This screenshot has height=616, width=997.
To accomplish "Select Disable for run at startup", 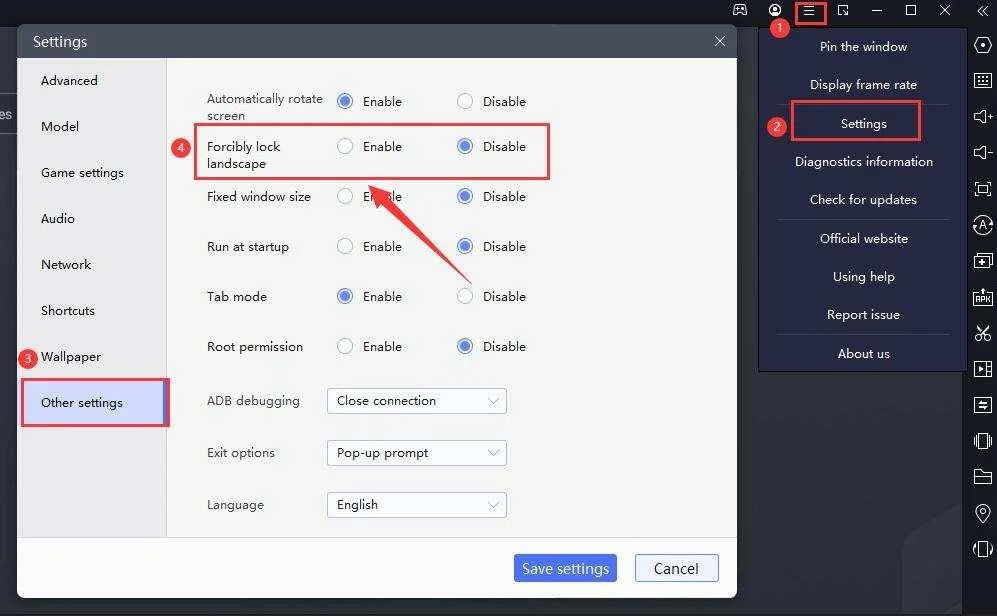I will 465,246.
